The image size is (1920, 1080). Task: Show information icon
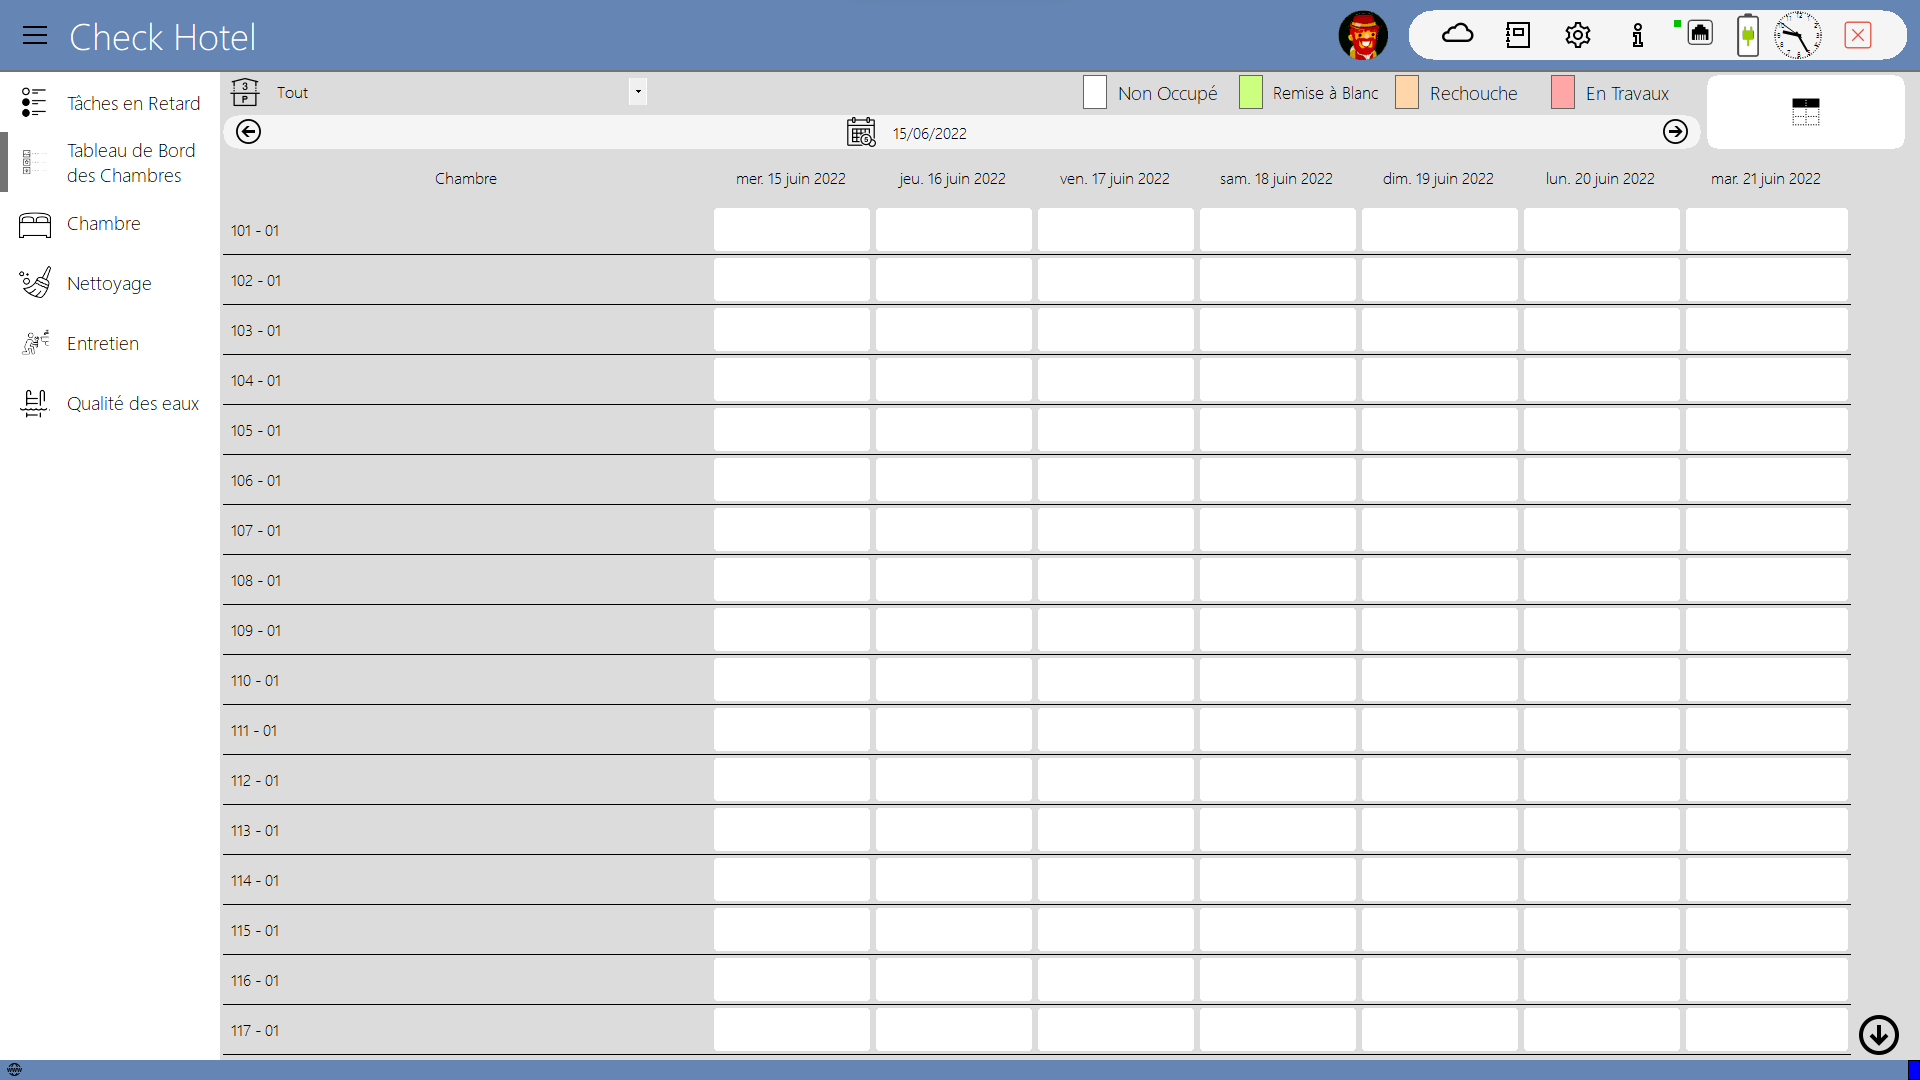click(x=1637, y=35)
